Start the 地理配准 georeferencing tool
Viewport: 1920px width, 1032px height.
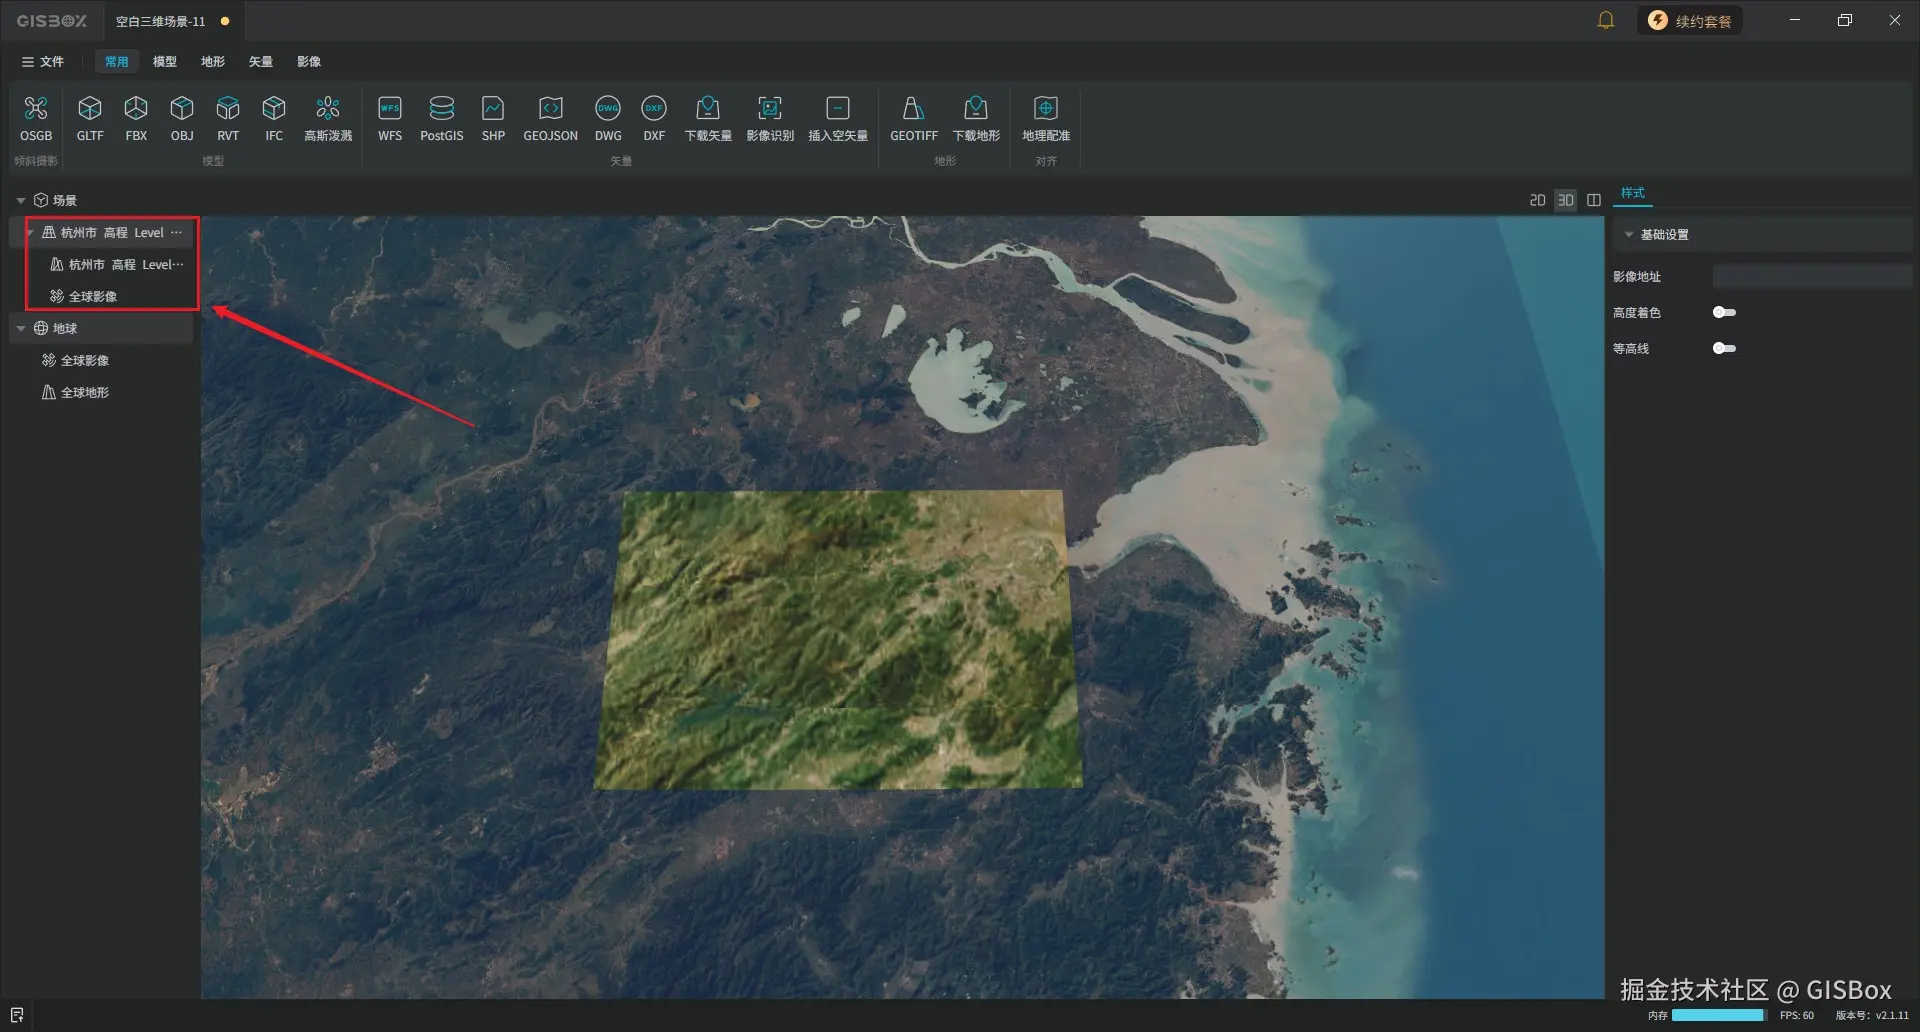coord(1046,118)
